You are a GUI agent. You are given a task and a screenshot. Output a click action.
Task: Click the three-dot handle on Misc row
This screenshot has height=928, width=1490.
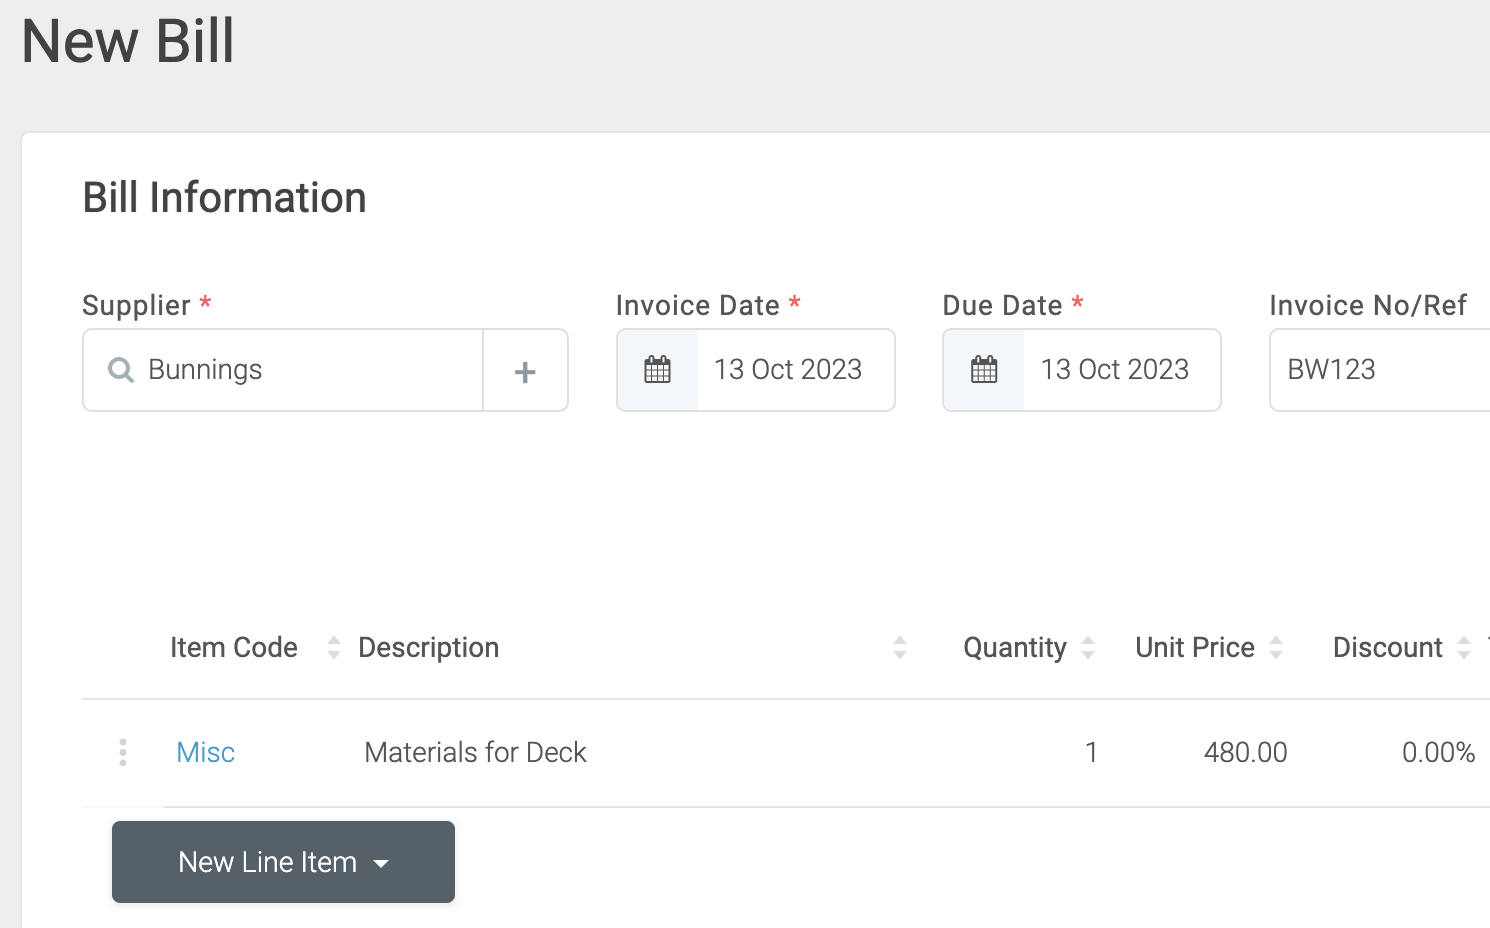pos(123,753)
